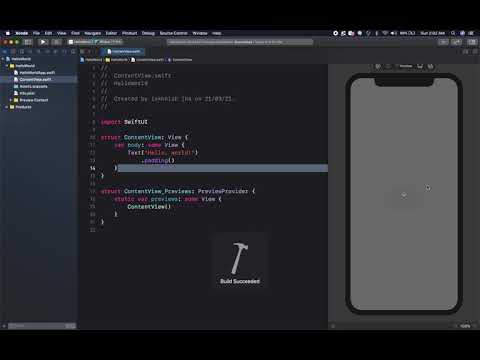Image resolution: width=480 pixels, height=360 pixels.
Task: Click HelloWorld folder in breadcrumb bar
Action: [117, 60]
